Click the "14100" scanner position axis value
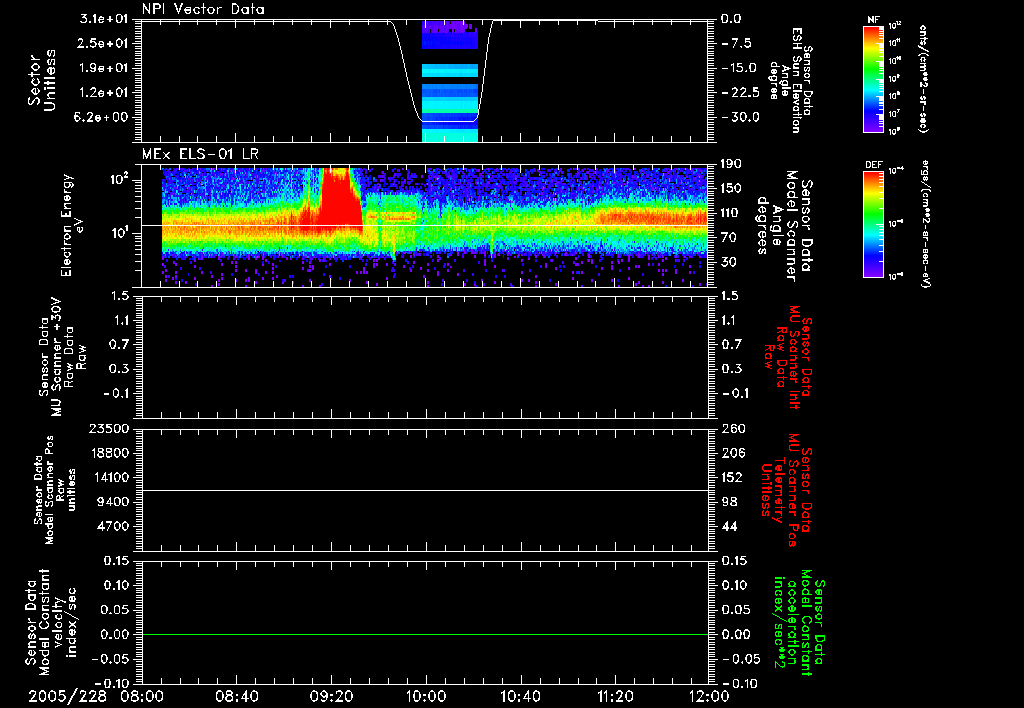Viewport: 1024px width, 708px height. tap(108, 477)
